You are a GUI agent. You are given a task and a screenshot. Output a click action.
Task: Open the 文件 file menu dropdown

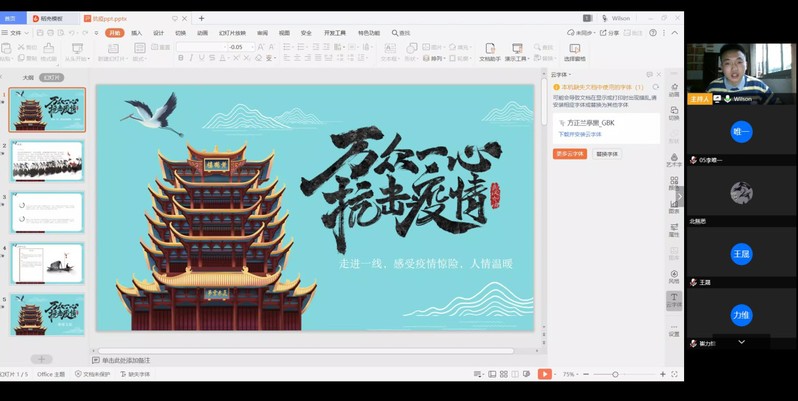click(16, 33)
